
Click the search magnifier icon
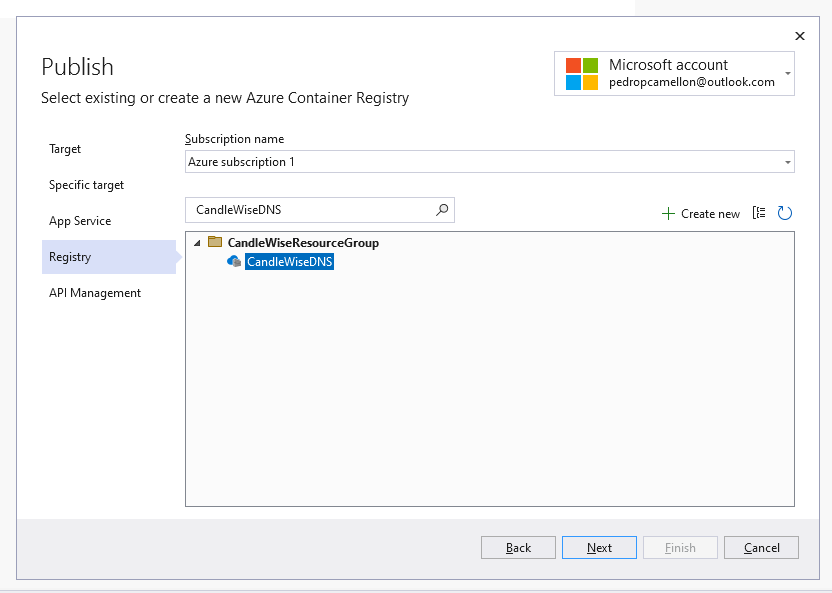point(441,210)
